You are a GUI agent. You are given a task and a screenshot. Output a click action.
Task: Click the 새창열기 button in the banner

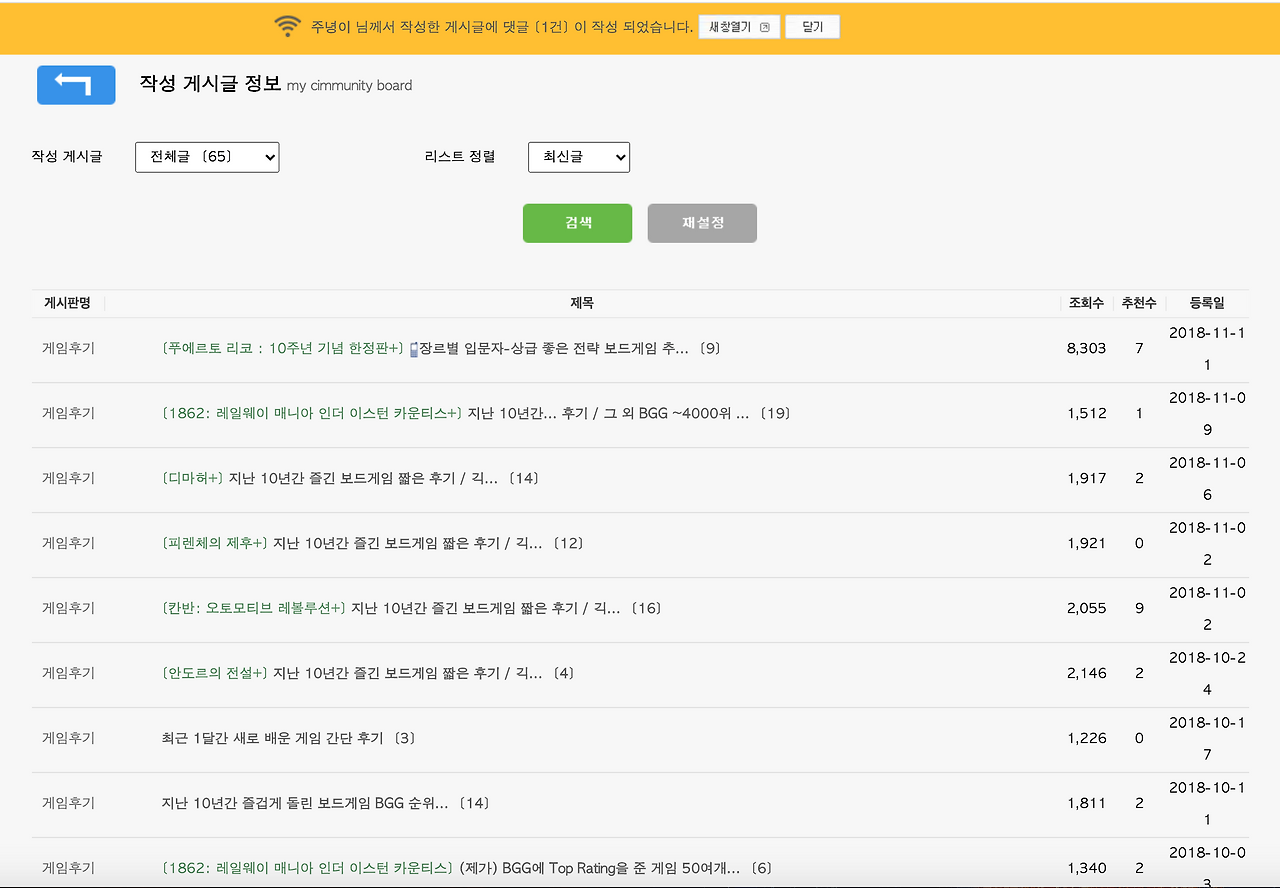click(x=732, y=27)
